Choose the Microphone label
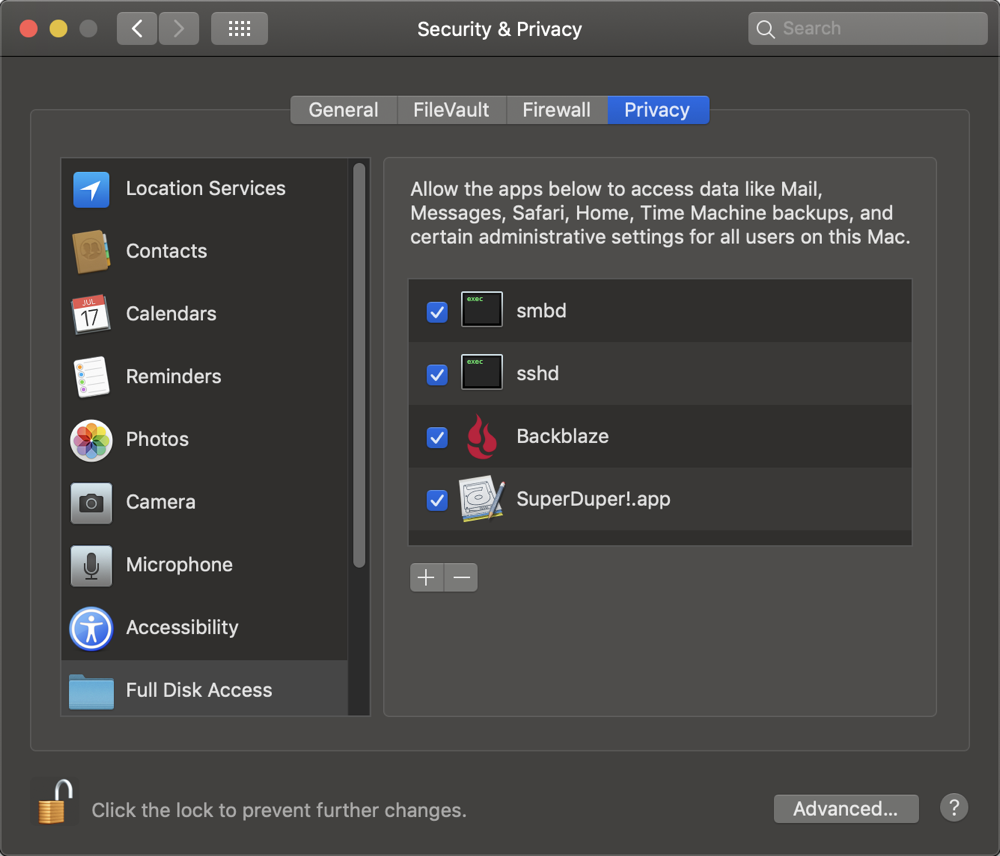 point(179,565)
